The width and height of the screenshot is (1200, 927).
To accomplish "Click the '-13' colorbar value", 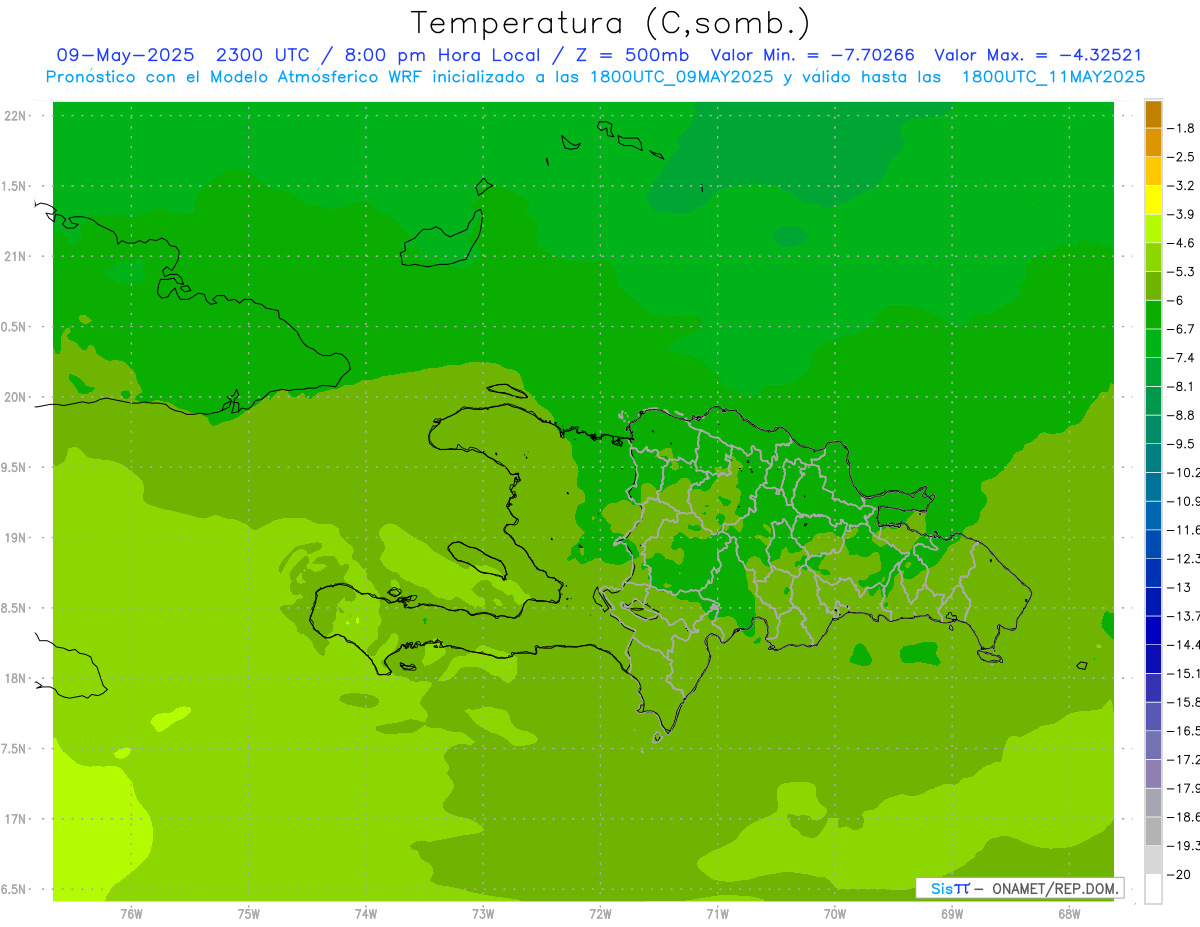I will (1178, 587).
